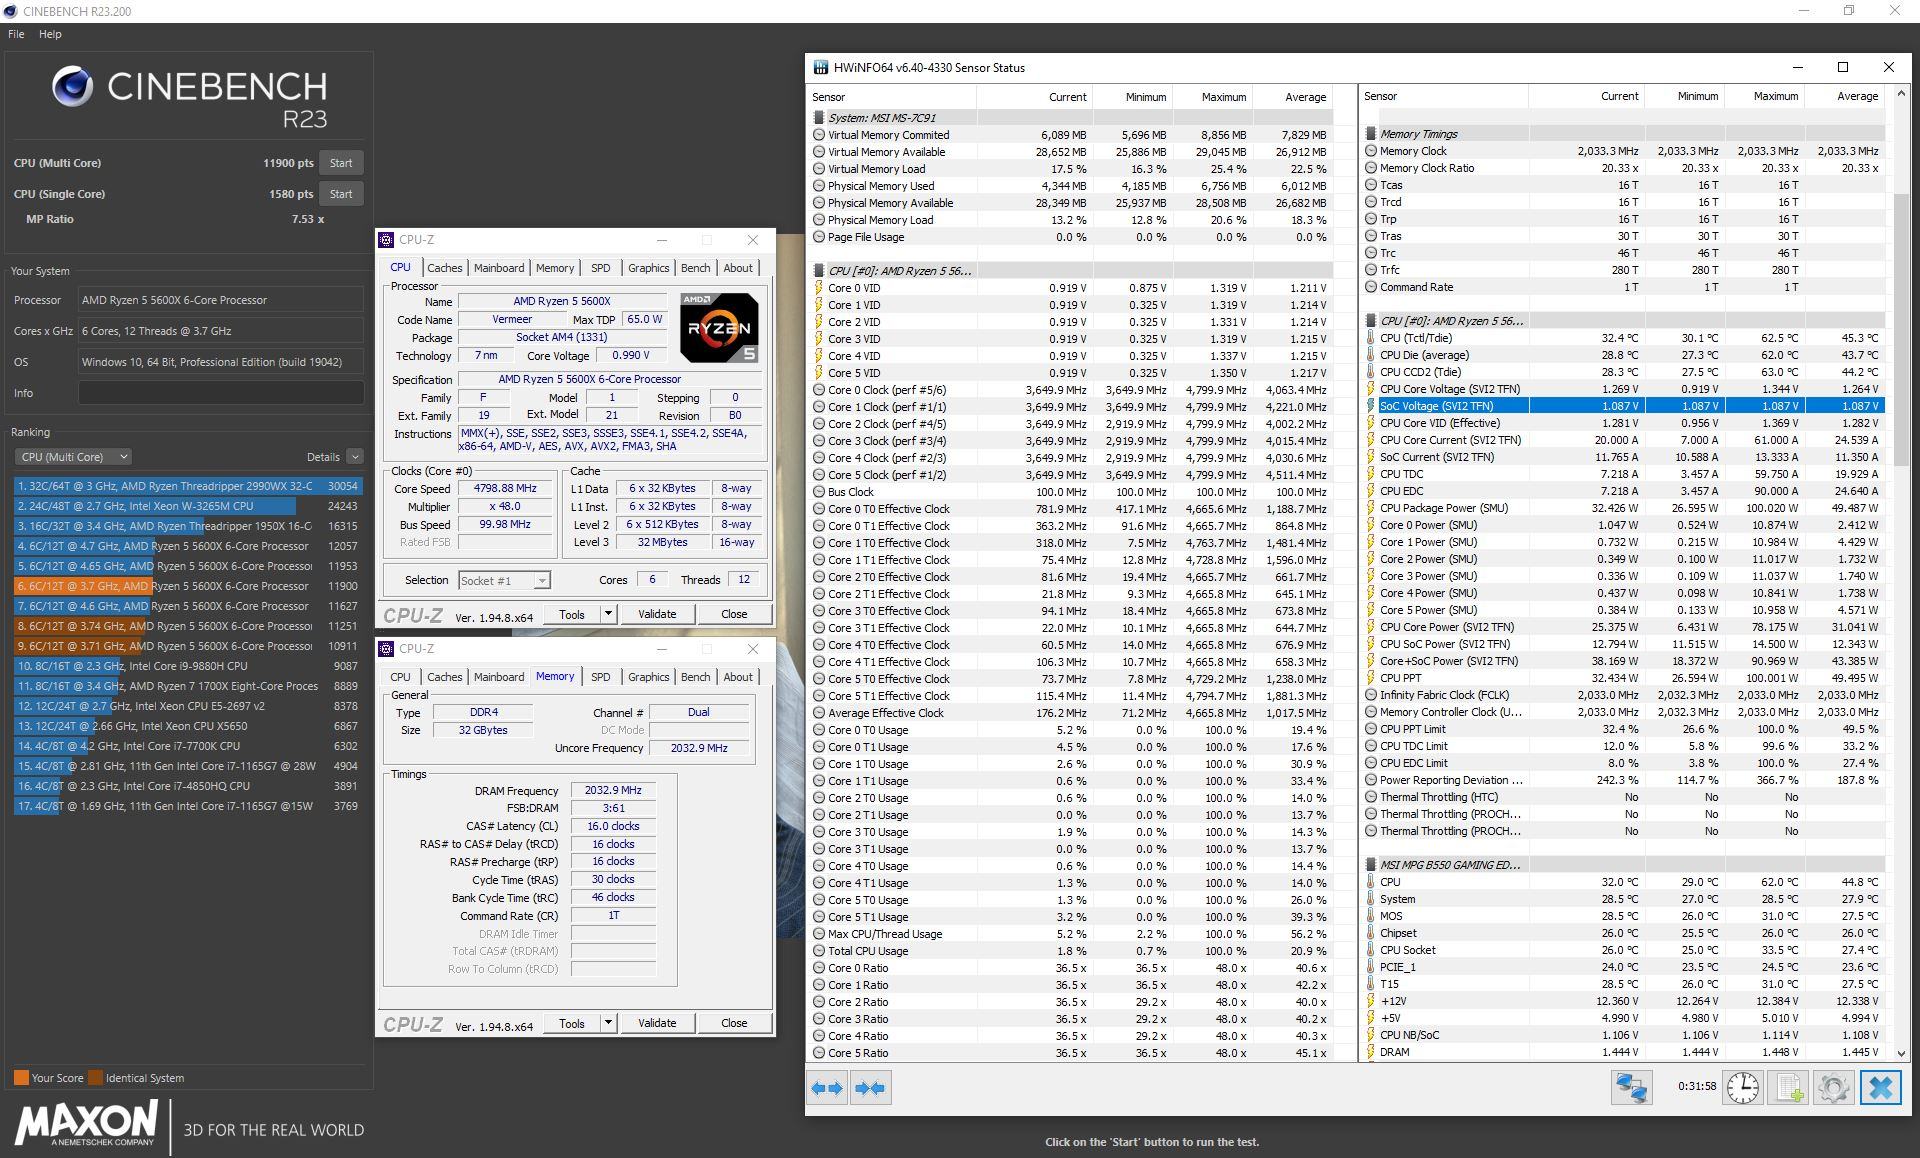Click Identical System brown legend swatch

(x=95, y=1078)
